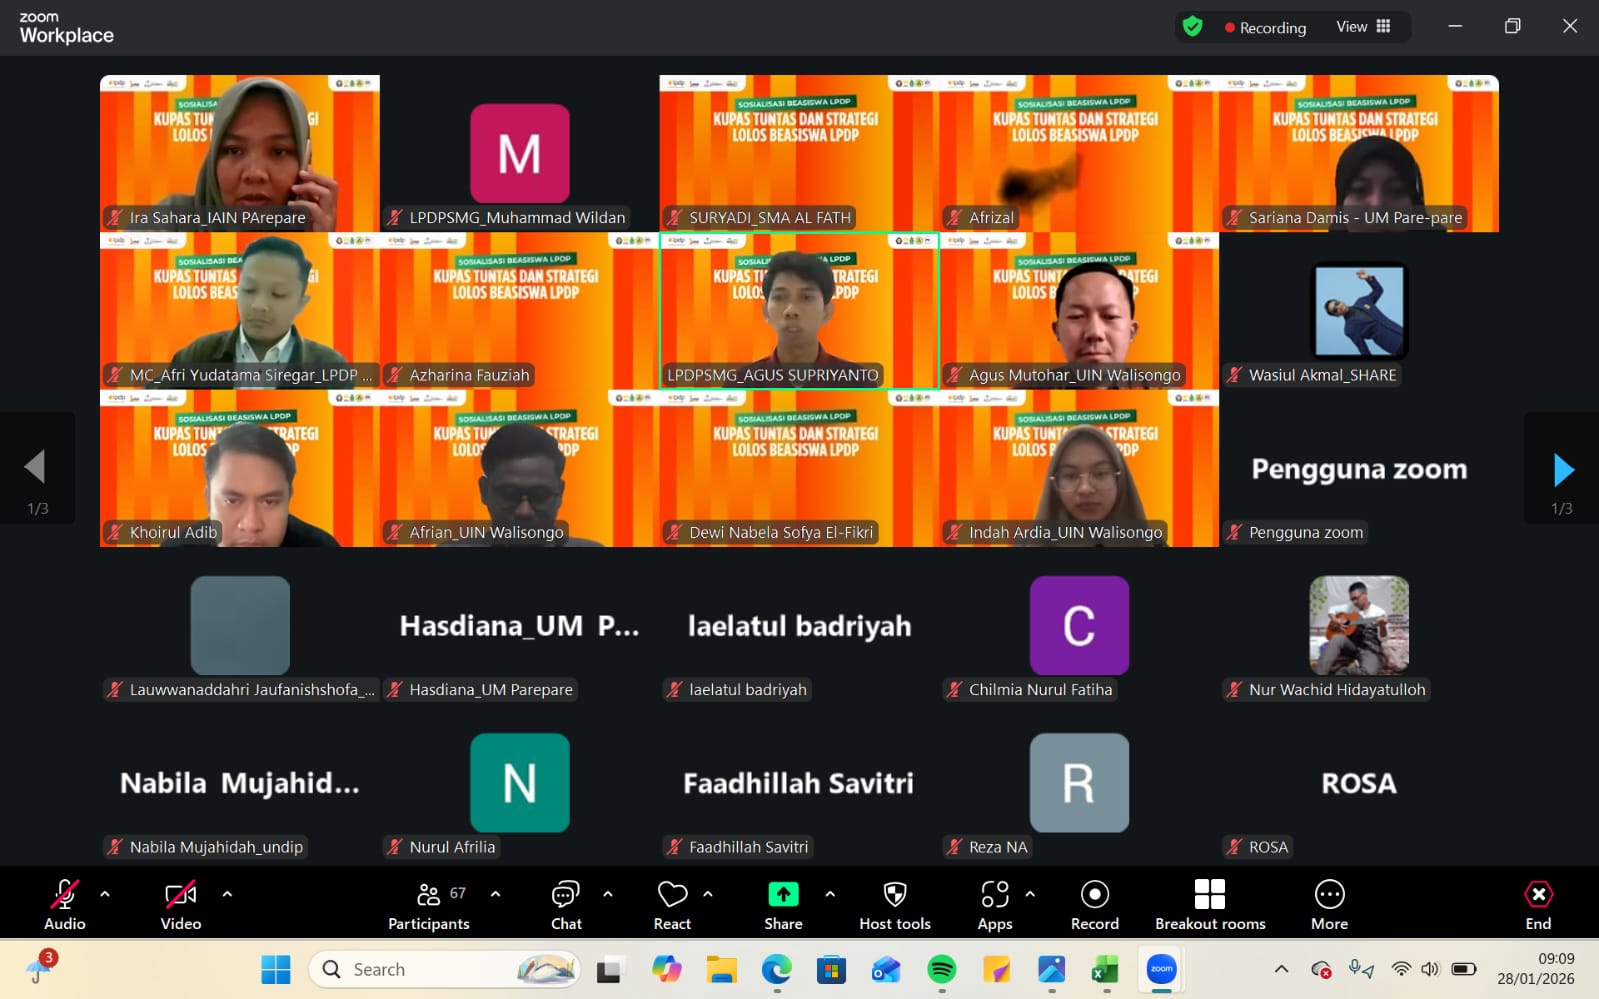Open Breakout rooms
The width and height of the screenshot is (1599, 999).
(1209, 904)
